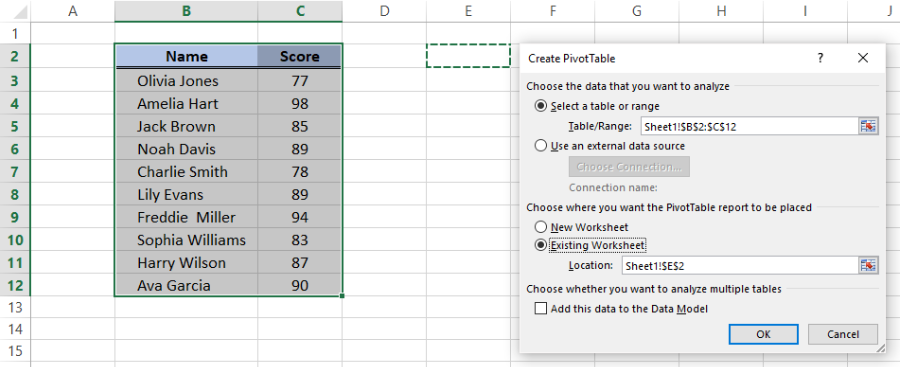Select row 1 header
This screenshot has height=367, width=900.
click(x=15, y=33)
